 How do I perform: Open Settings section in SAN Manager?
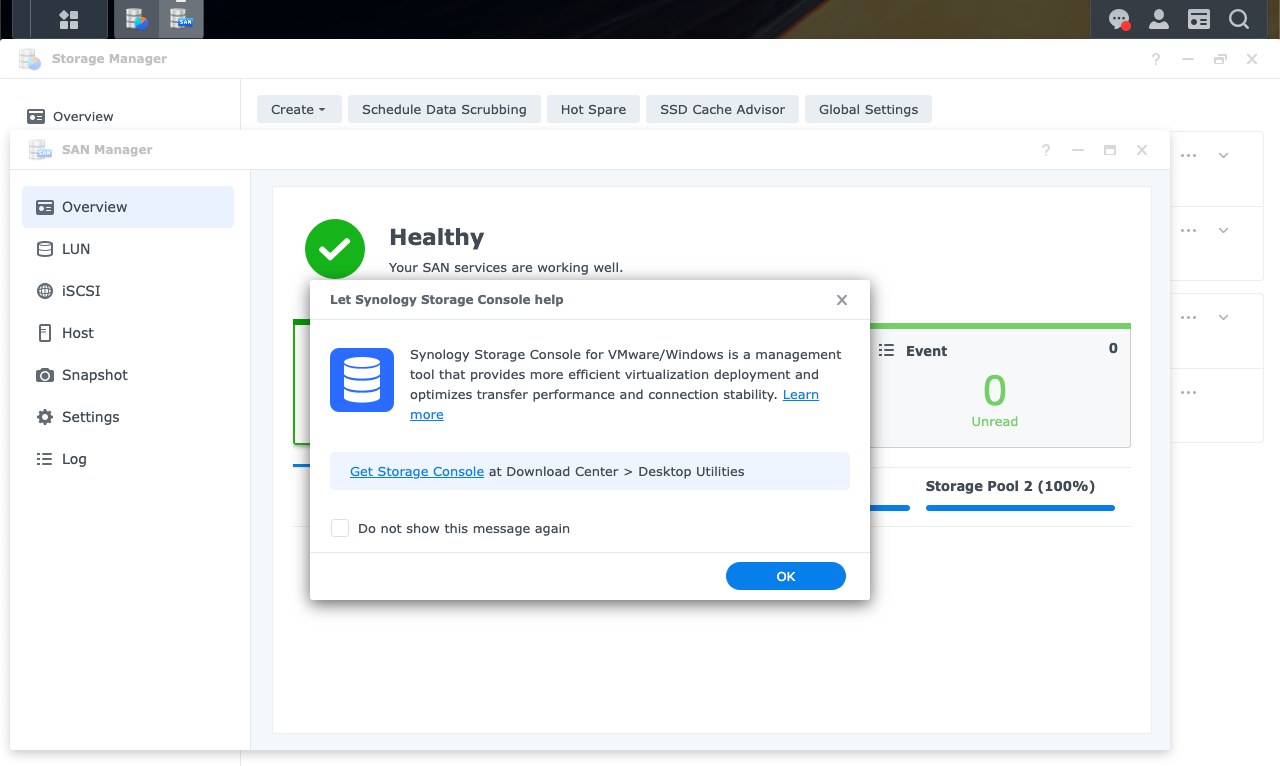click(128, 417)
